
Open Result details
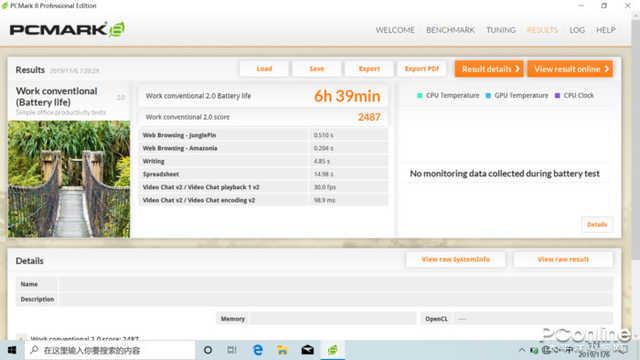pos(489,69)
